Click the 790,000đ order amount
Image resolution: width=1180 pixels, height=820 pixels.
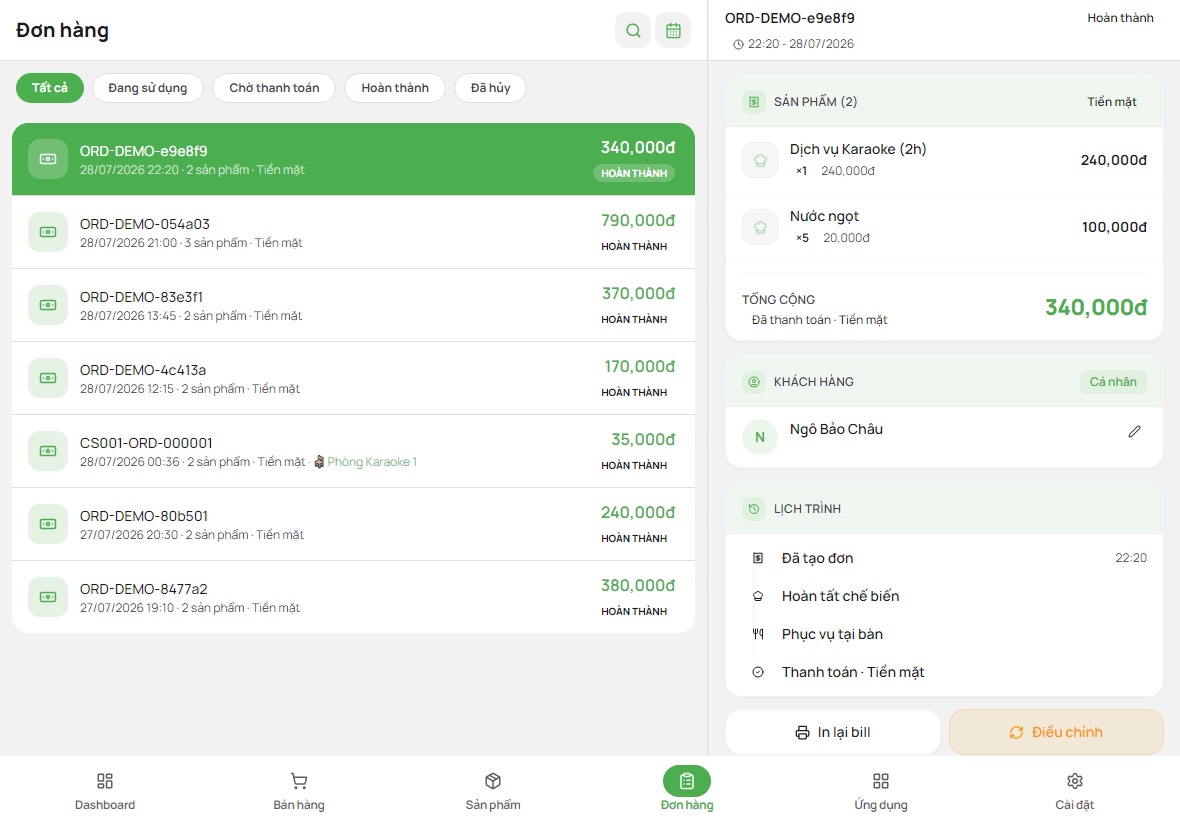[x=637, y=220]
